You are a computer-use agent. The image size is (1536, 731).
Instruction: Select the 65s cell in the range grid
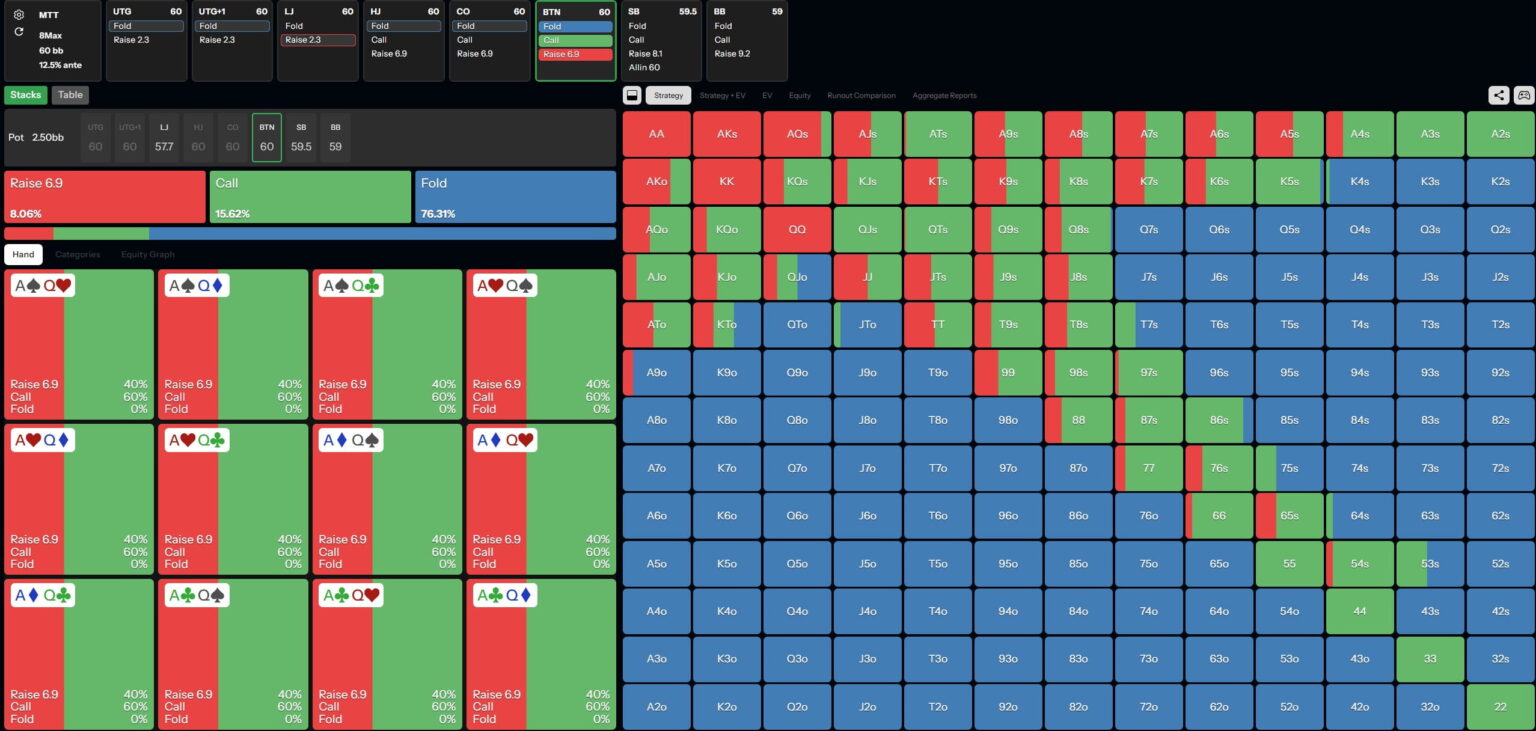(x=1289, y=516)
